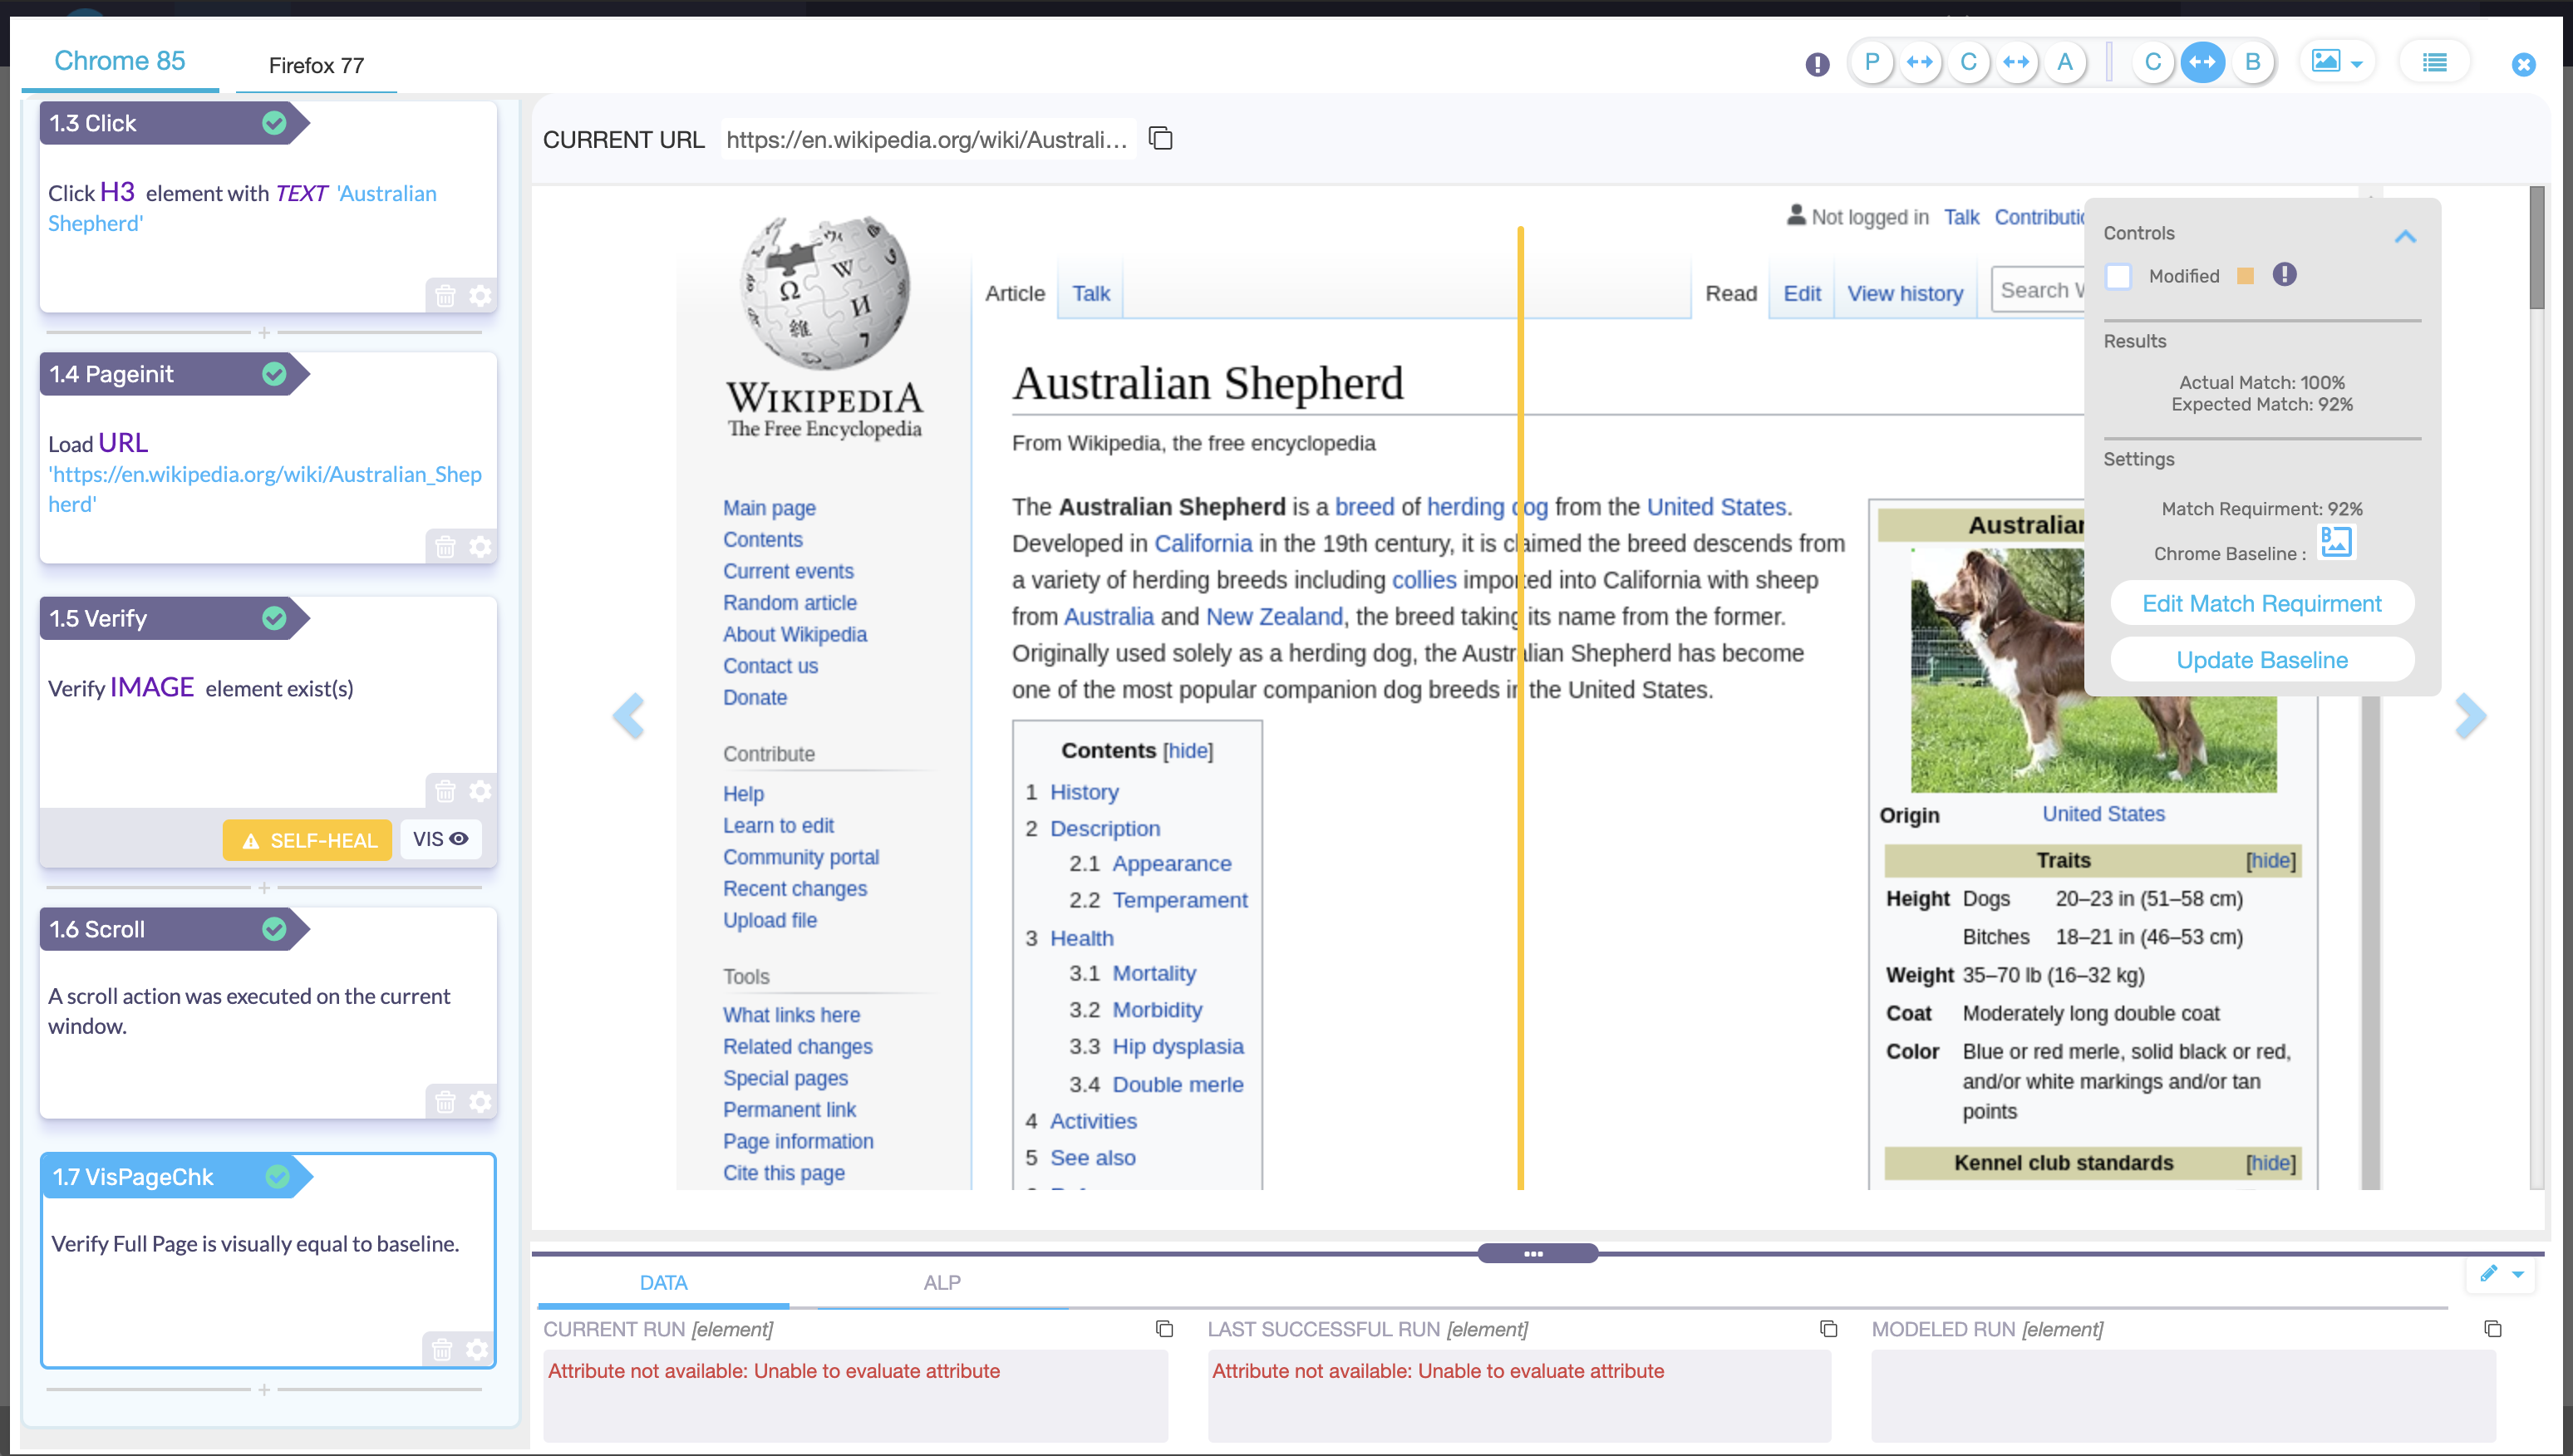Delete step 1.6 Scroll with trash icon

445,1101
